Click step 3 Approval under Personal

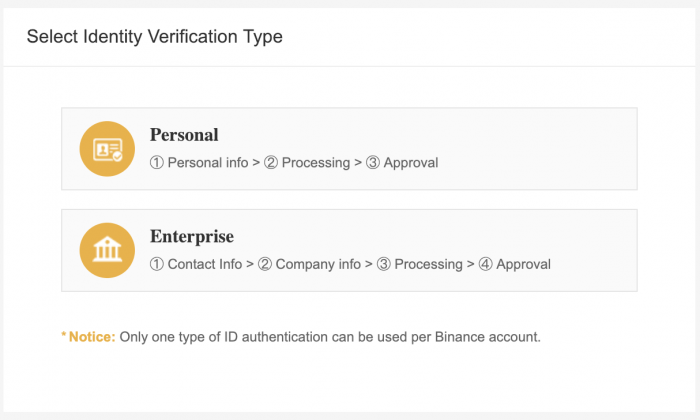402,162
